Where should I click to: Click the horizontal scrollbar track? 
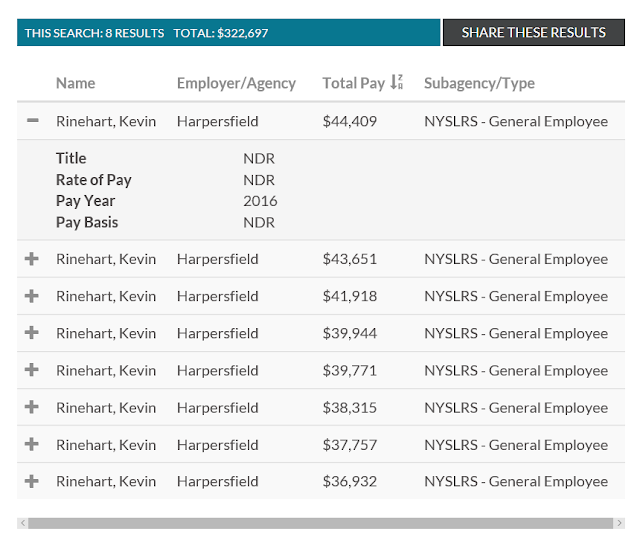[x=320, y=523]
